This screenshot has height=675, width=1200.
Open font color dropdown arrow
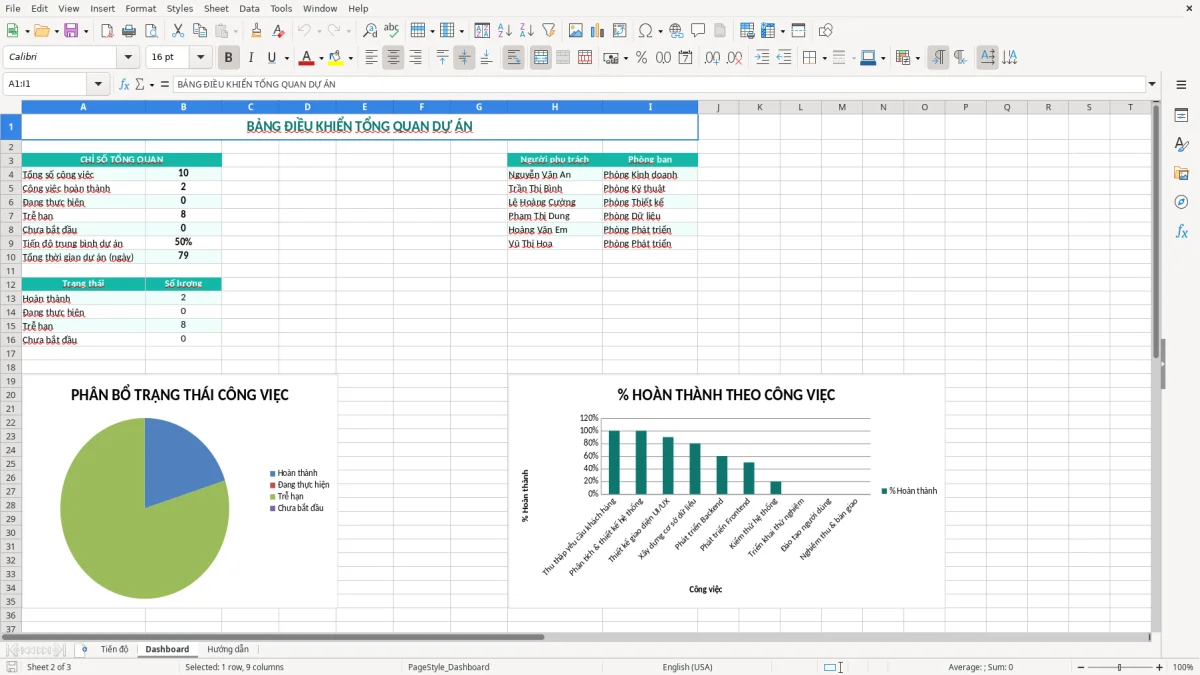[x=320, y=58]
